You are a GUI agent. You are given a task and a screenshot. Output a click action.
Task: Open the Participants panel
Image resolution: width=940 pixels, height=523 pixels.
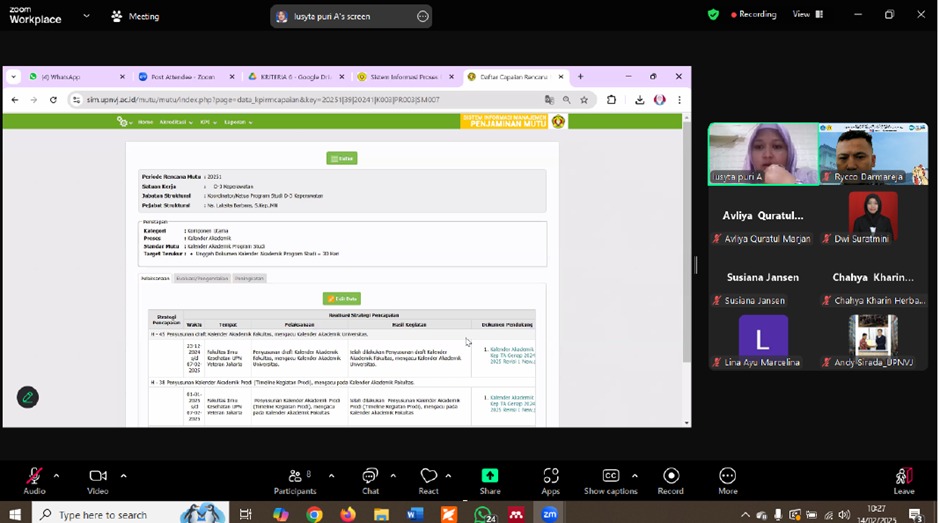tap(294, 476)
